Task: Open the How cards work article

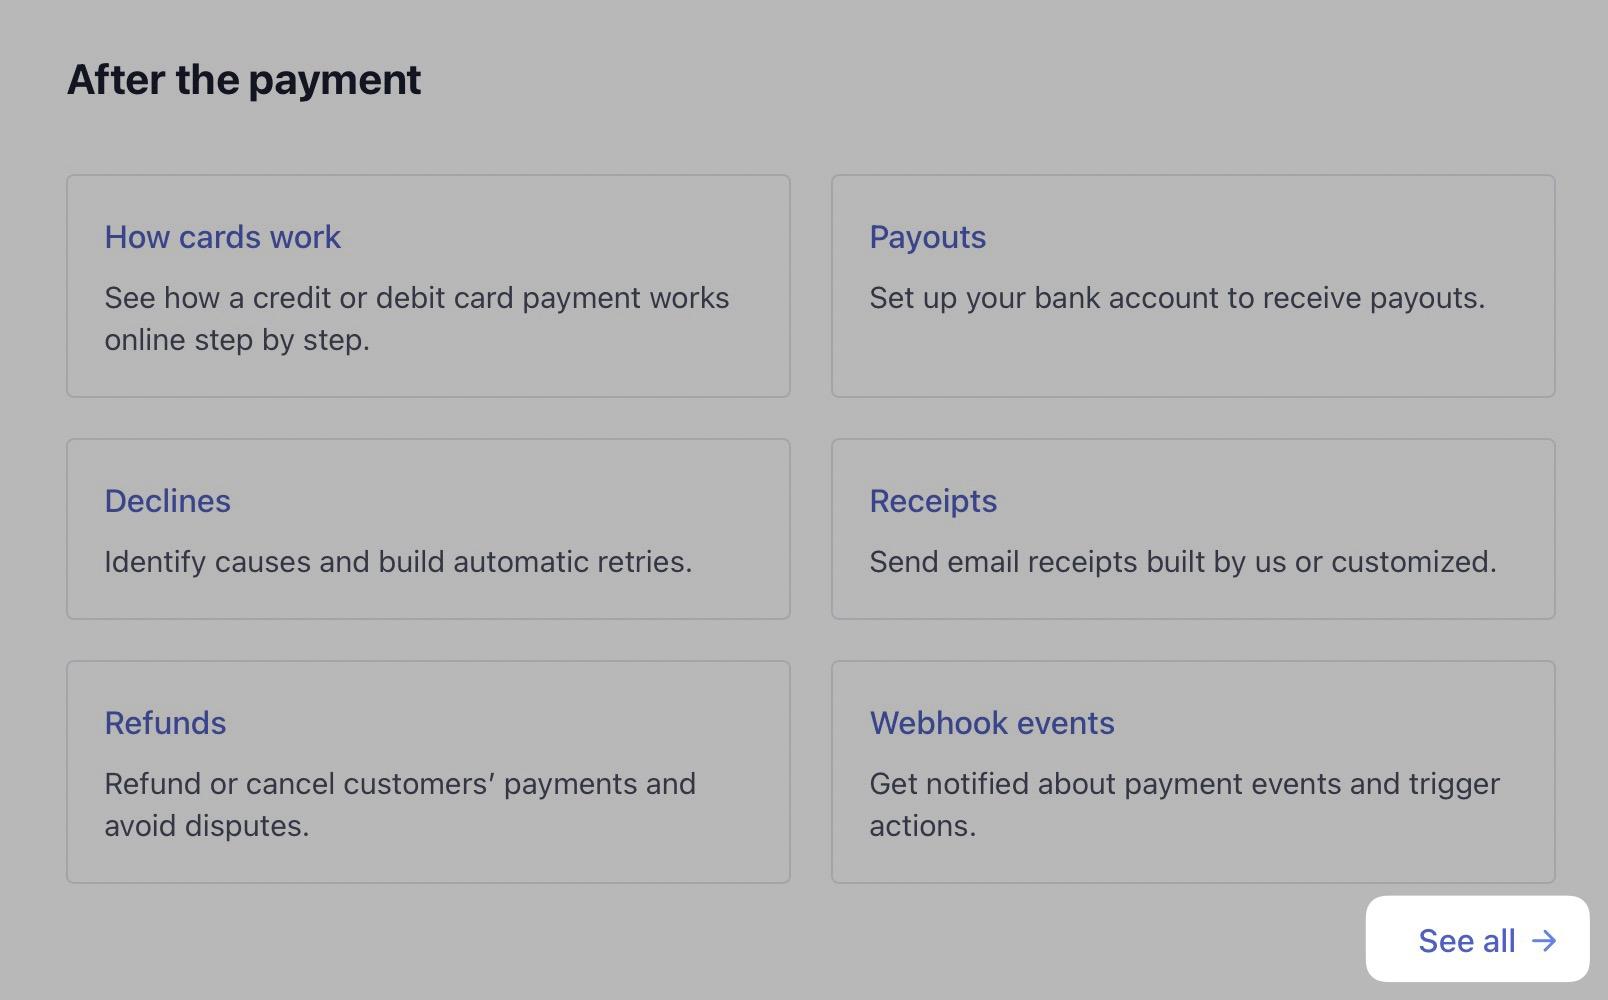Action: point(222,237)
